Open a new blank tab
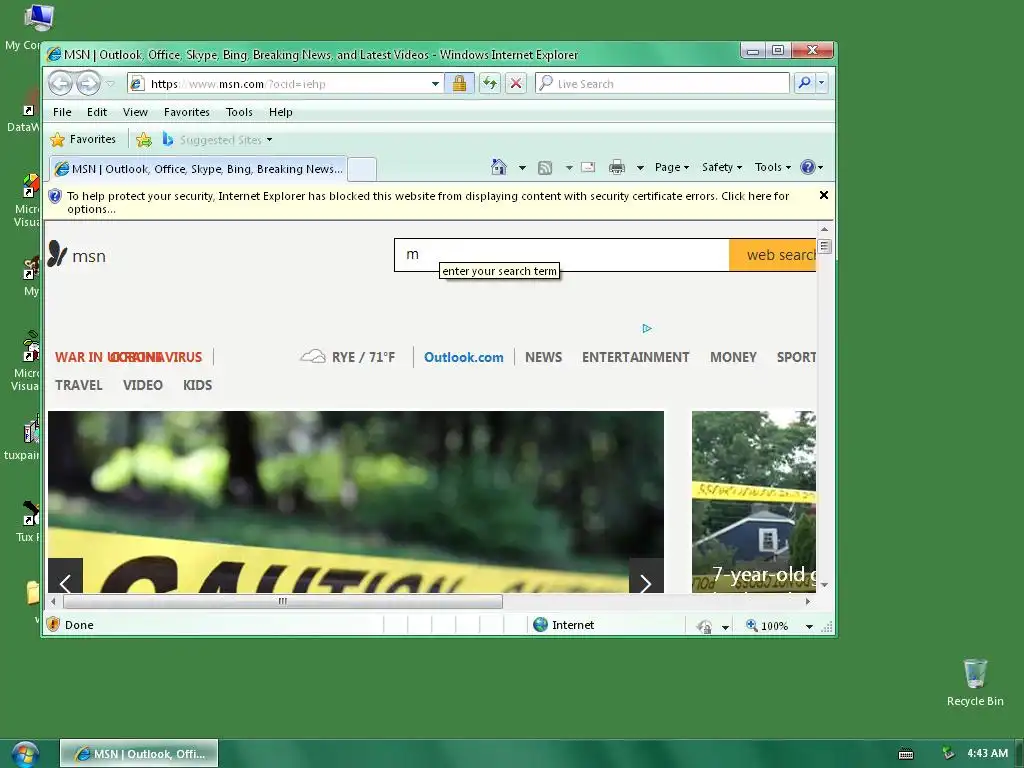The height and width of the screenshot is (768, 1024). pyautogui.click(x=362, y=169)
